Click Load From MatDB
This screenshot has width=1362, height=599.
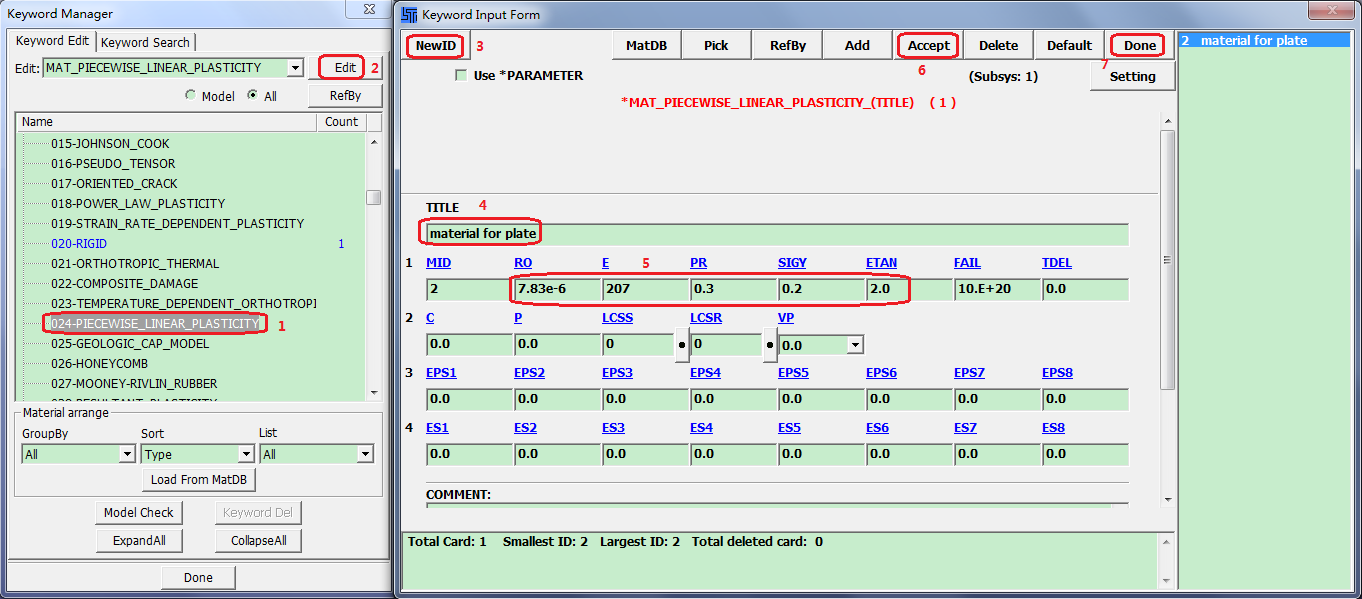point(199,480)
